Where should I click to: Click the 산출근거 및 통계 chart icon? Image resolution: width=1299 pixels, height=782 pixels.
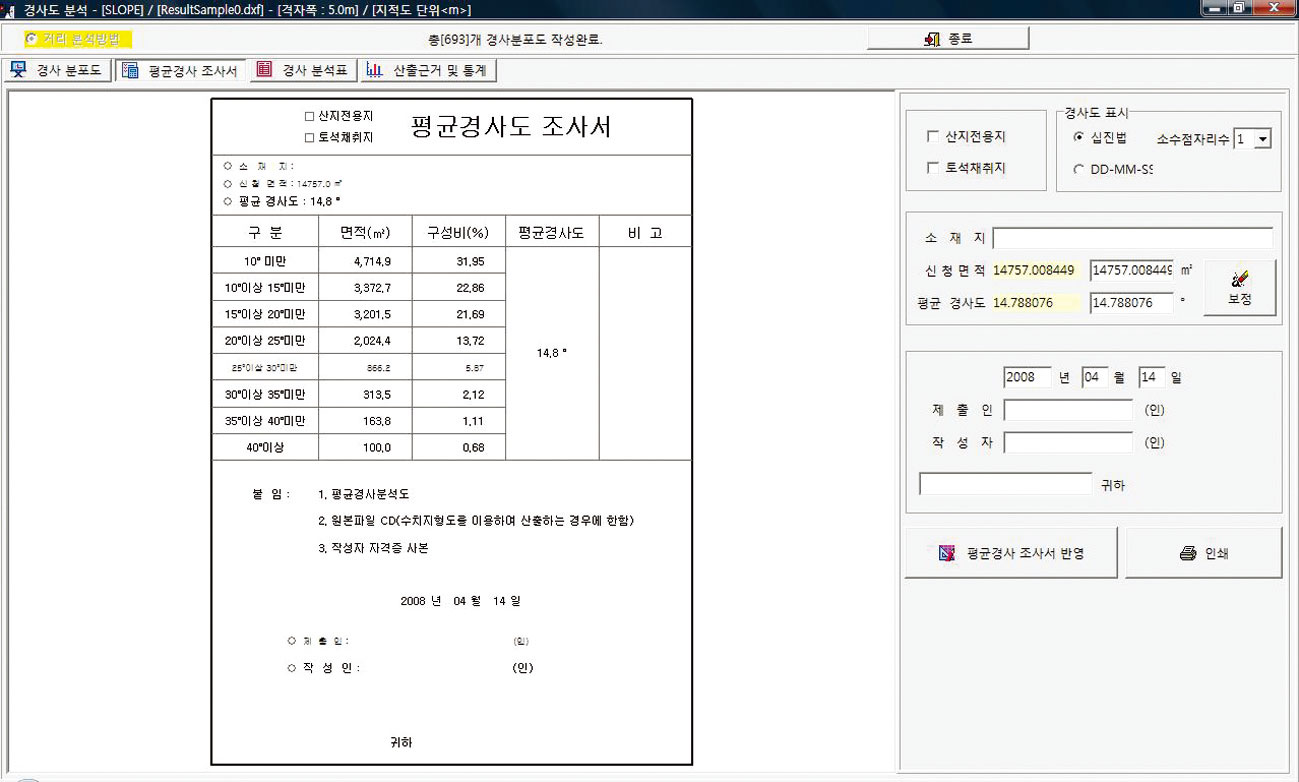point(374,70)
